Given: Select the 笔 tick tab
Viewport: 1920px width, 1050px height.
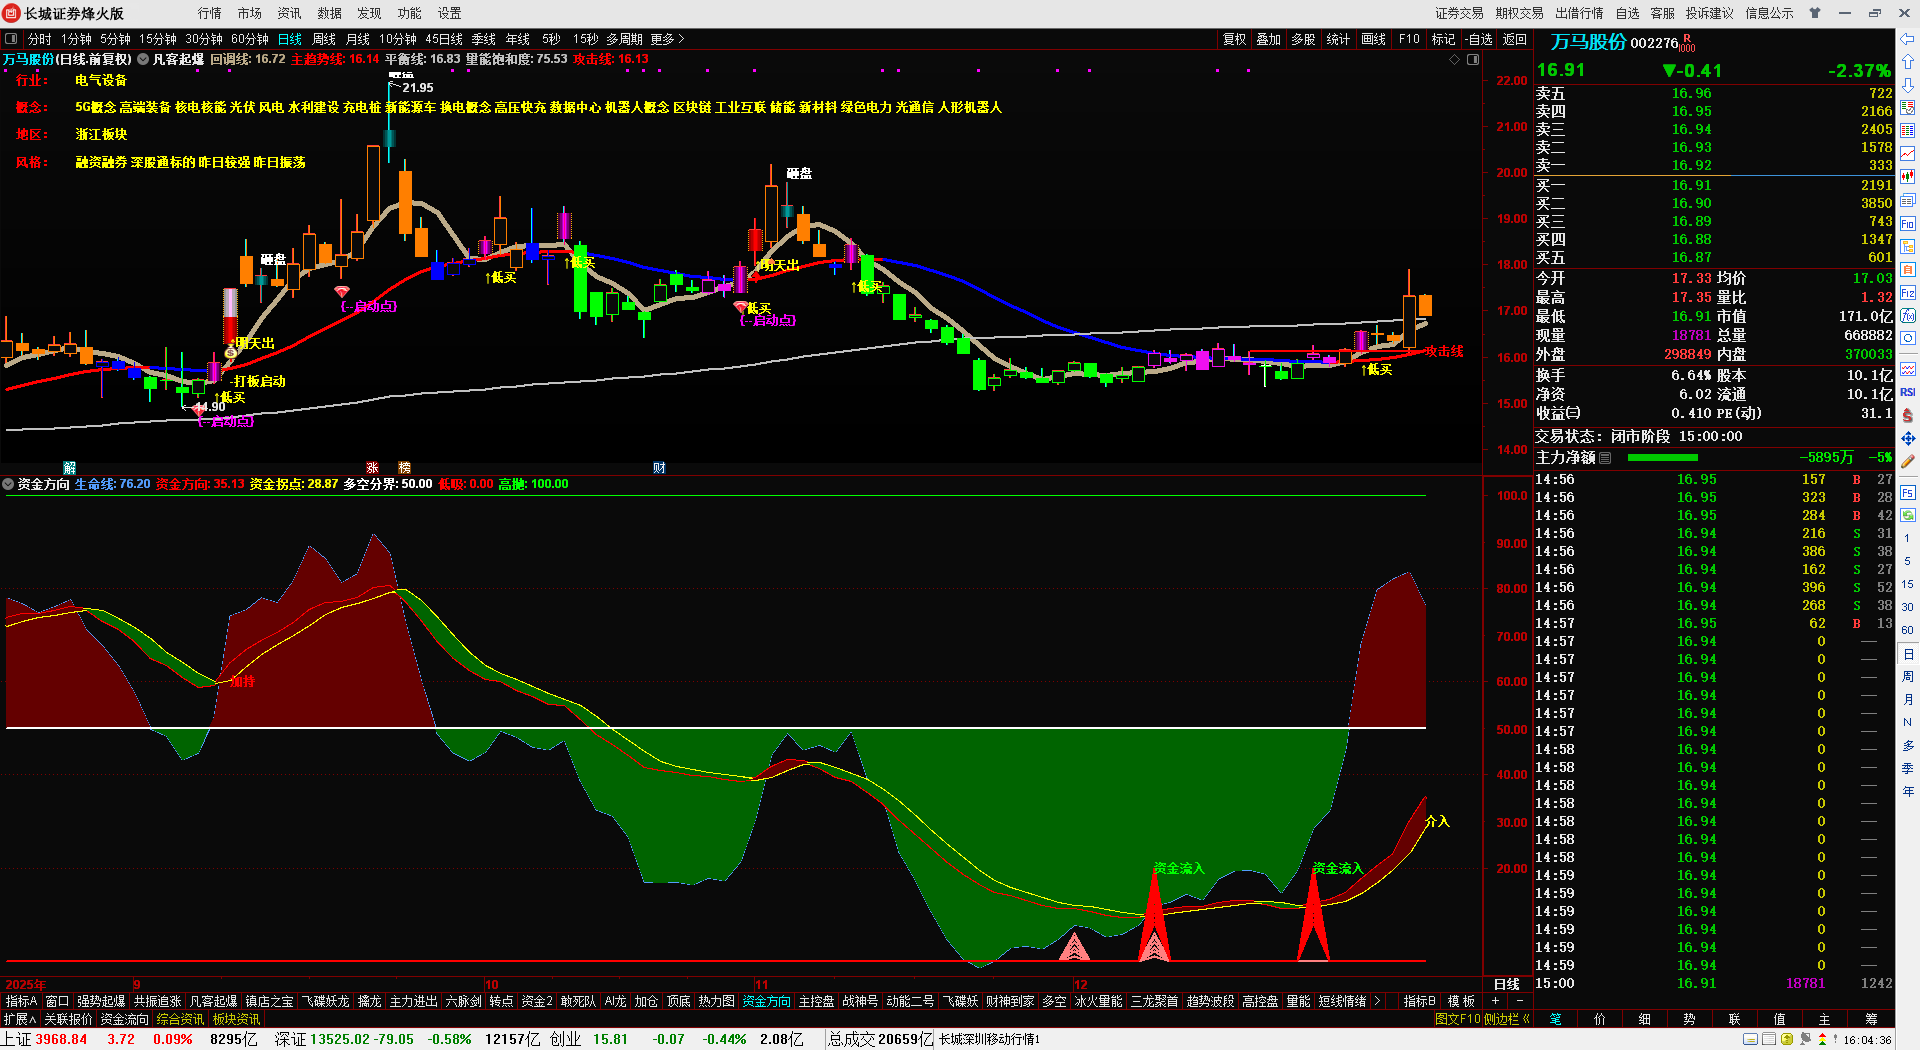Looking at the screenshot, I should click(x=1556, y=1019).
